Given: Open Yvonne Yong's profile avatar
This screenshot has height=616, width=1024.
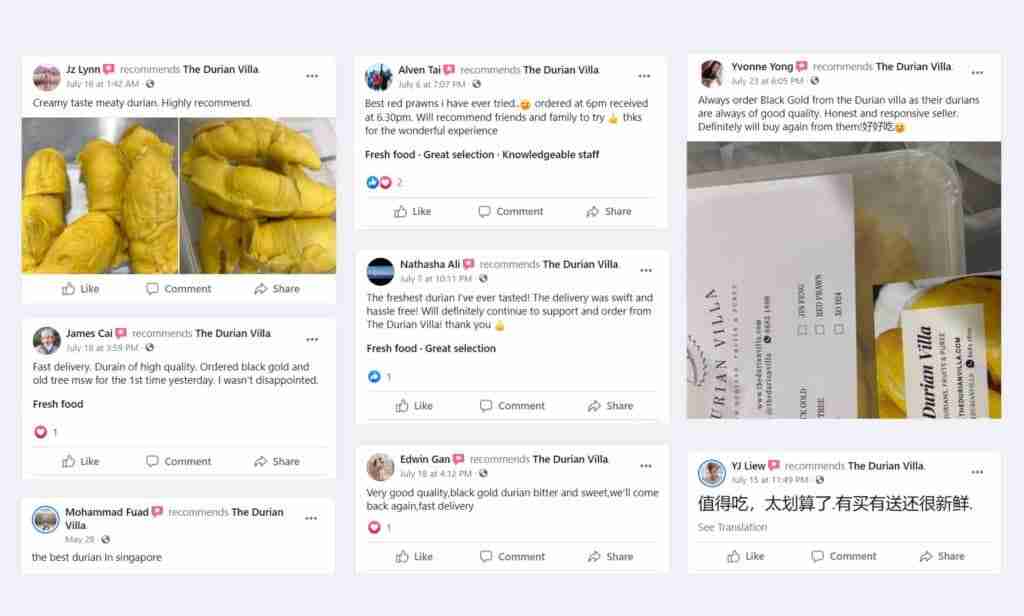Looking at the screenshot, I should coord(712,73).
